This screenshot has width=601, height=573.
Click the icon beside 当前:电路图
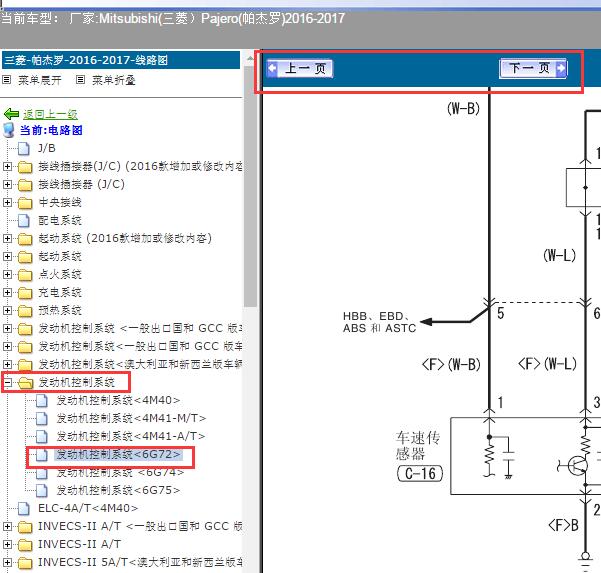tap(8, 130)
